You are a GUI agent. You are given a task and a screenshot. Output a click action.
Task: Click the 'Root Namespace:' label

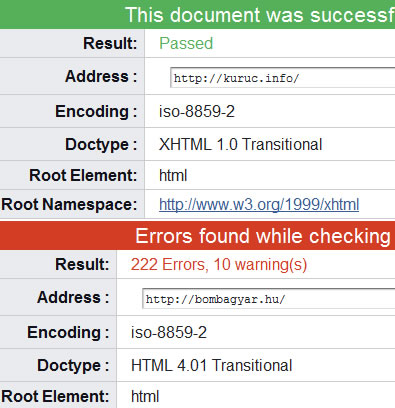point(69,204)
